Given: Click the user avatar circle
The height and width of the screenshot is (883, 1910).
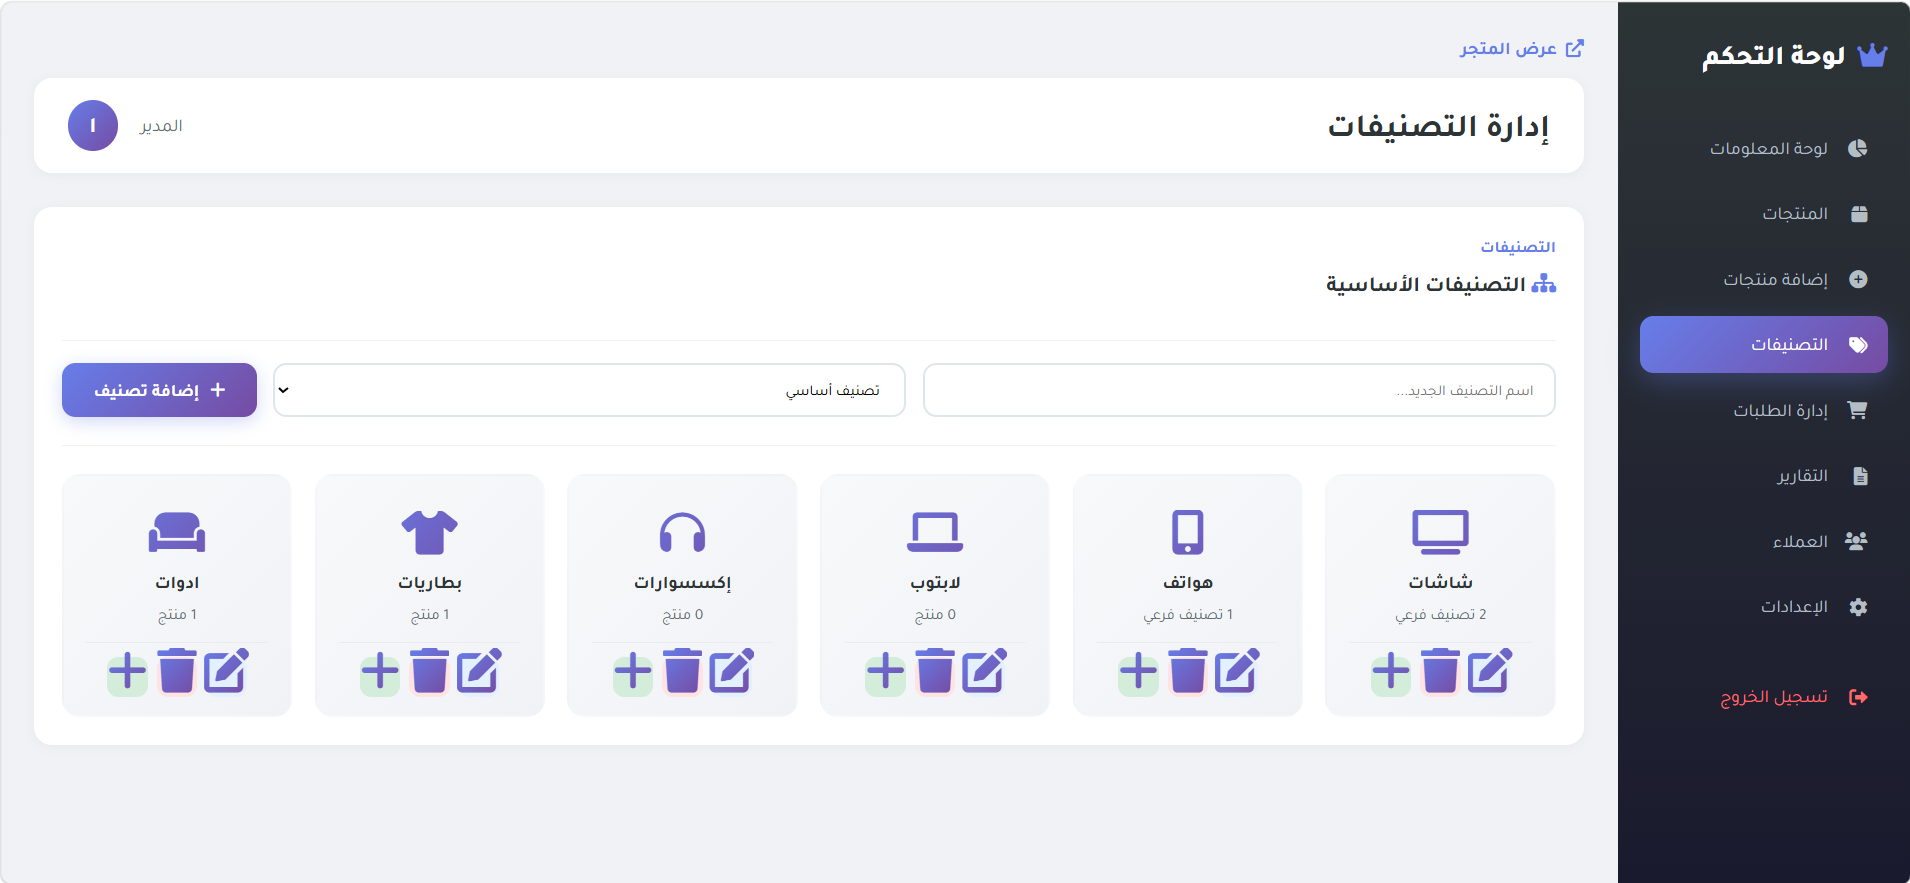Looking at the screenshot, I should click(x=93, y=126).
